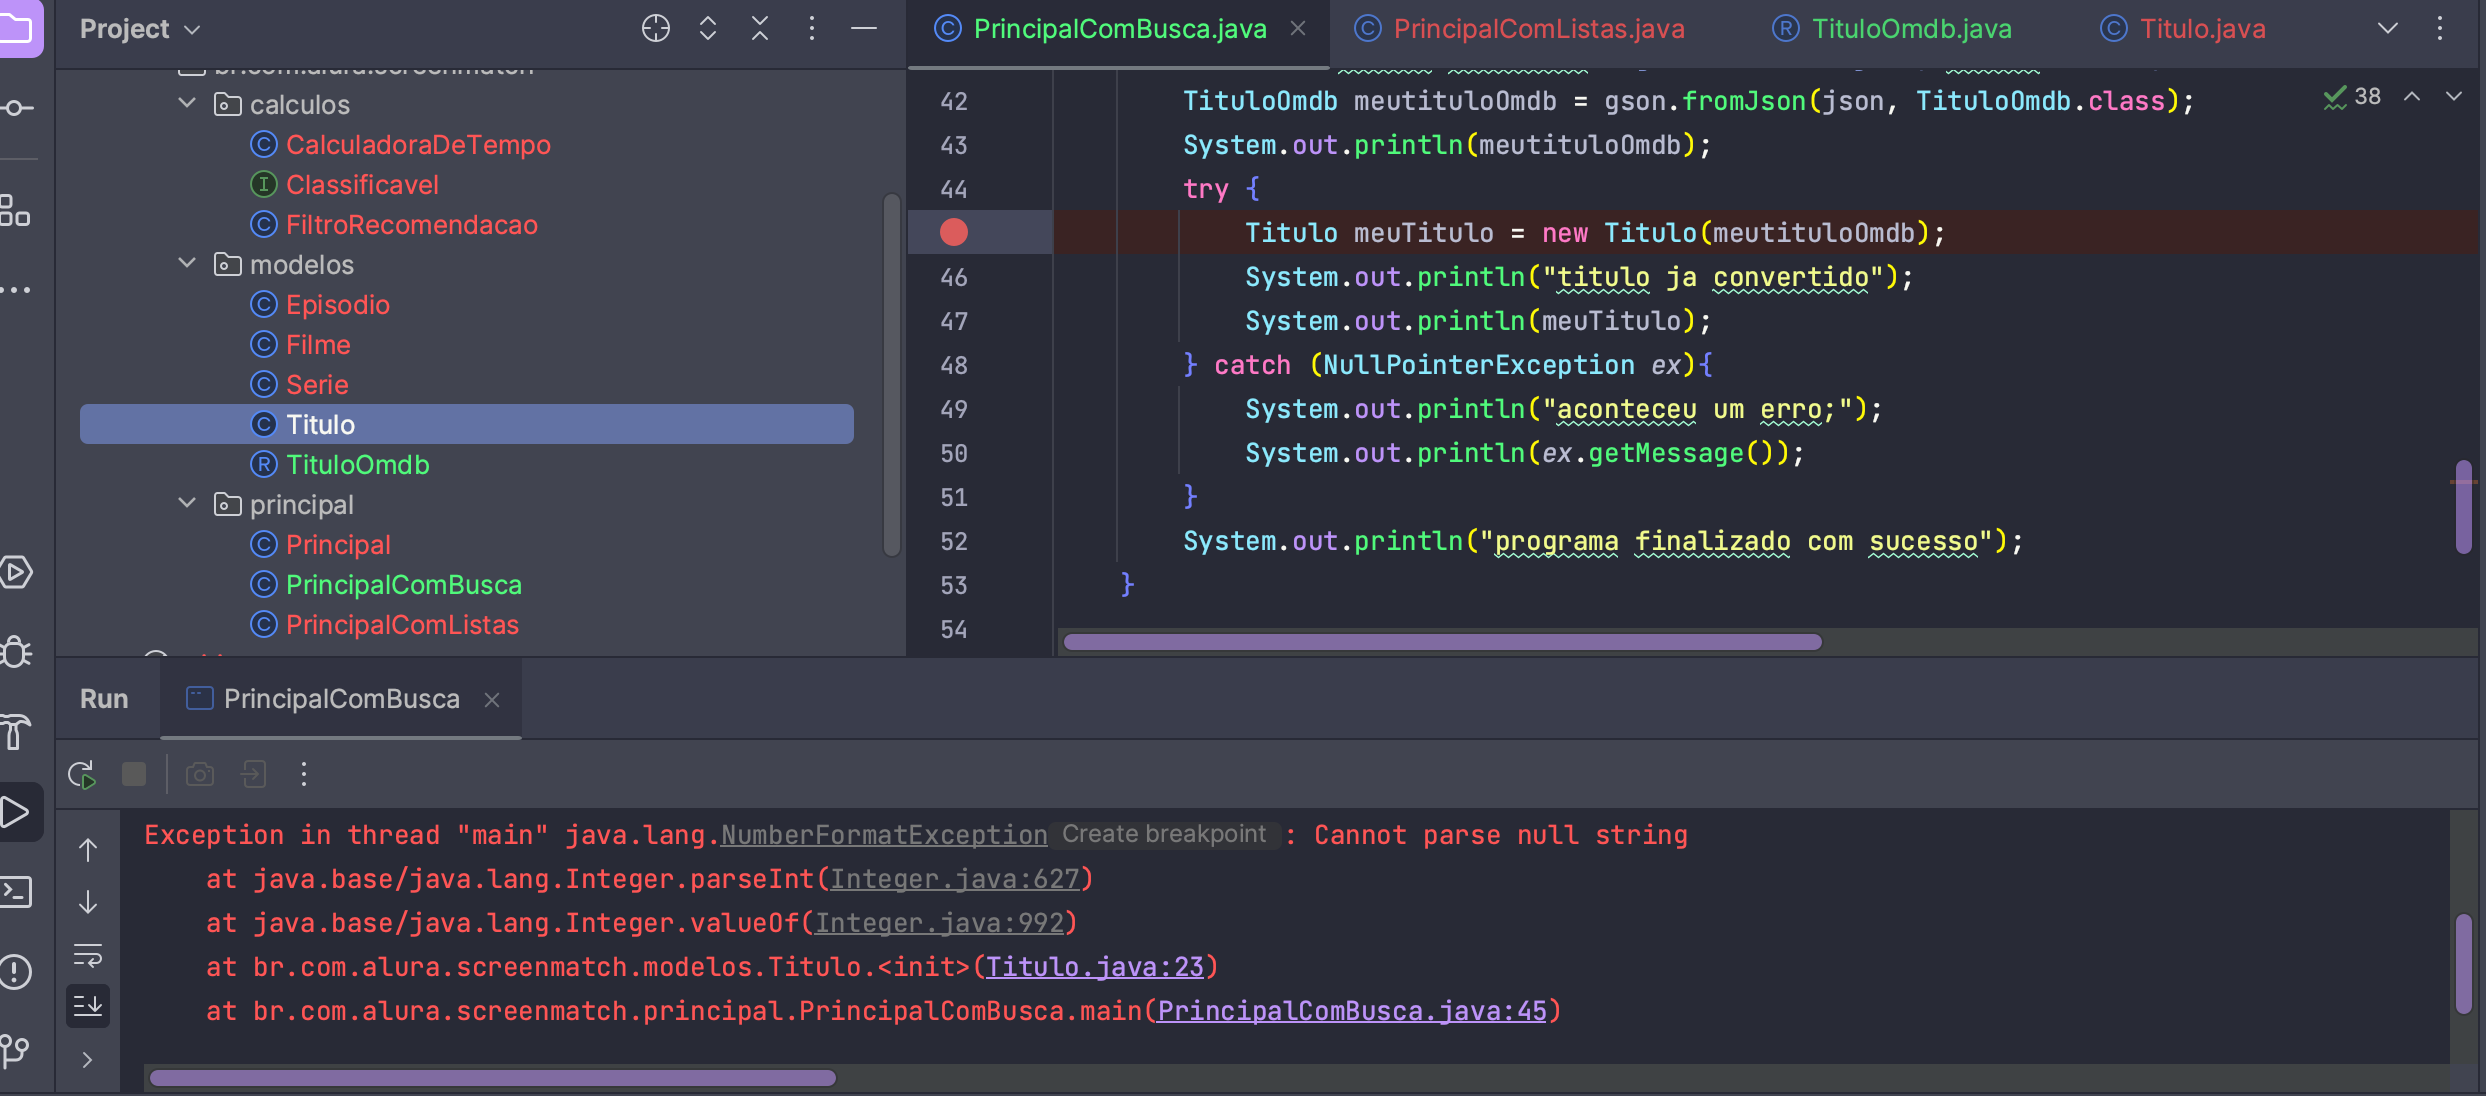Open the Run tool window icon

point(16,812)
